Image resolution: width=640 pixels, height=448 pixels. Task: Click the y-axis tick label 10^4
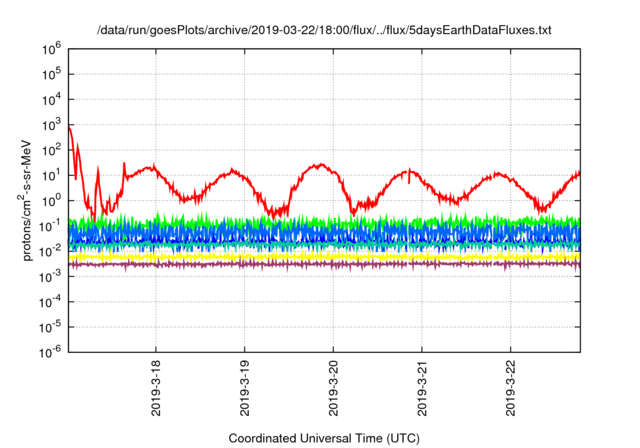[51, 100]
